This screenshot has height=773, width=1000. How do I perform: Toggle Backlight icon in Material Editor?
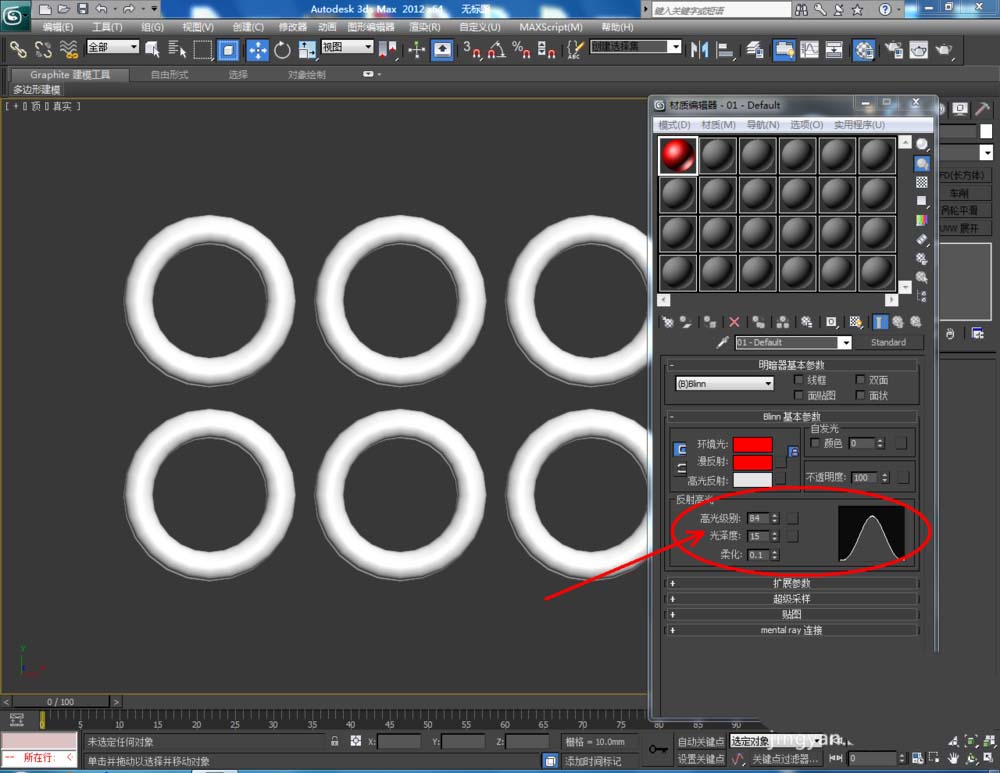pyautogui.click(x=922, y=164)
